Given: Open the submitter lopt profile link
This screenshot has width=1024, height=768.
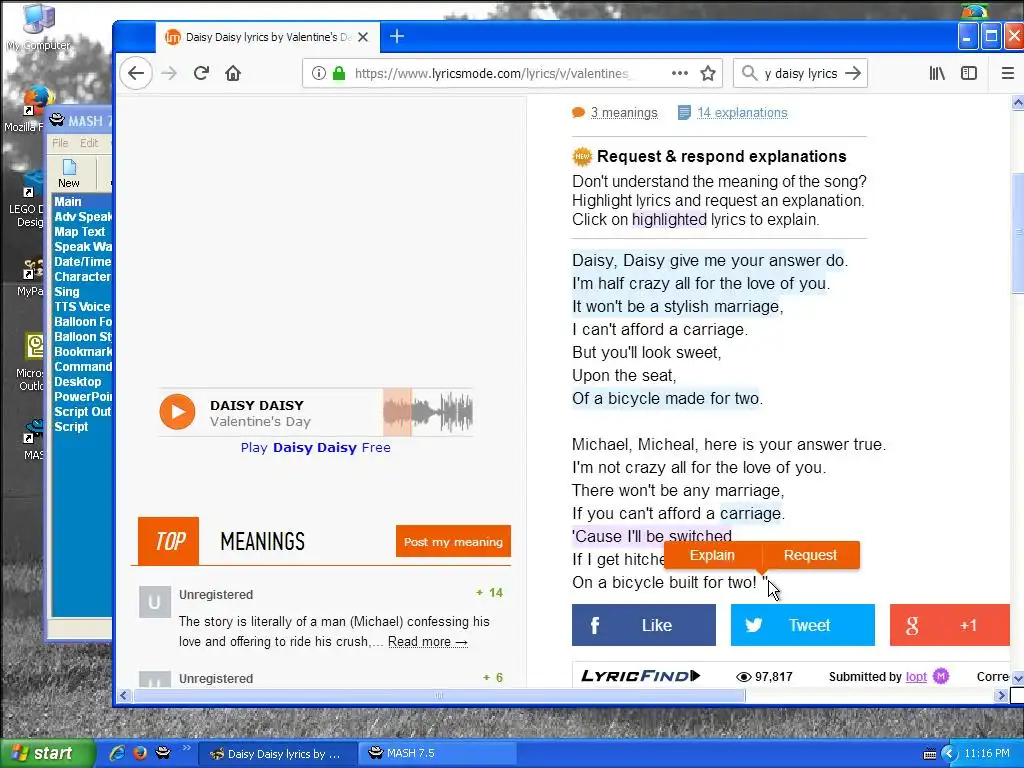Looking at the screenshot, I should click(916, 677).
